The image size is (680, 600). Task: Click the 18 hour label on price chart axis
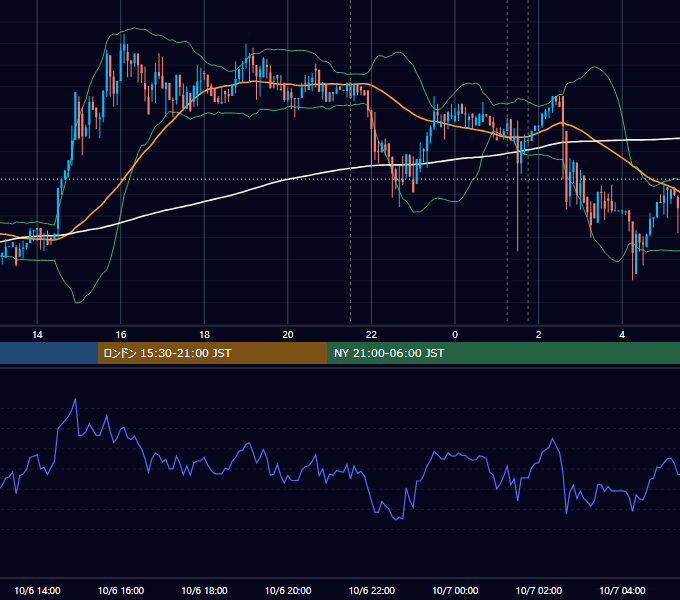204,335
